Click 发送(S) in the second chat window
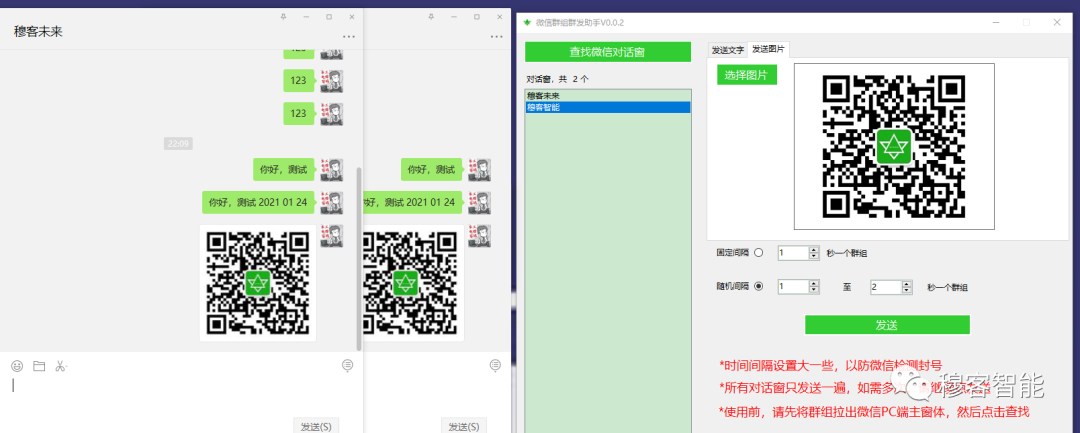 [x=464, y=425]
